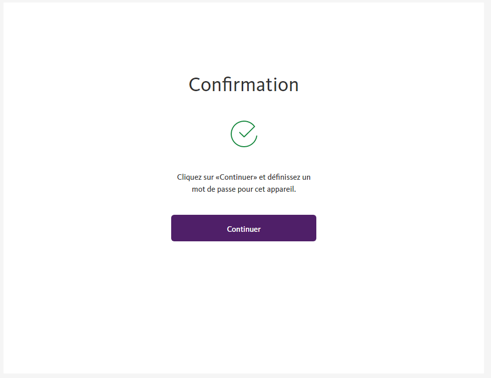Click the word 'passe' in the instruction text
The image size is (491, 378).
pyautogui.click(x=226, y=190)
